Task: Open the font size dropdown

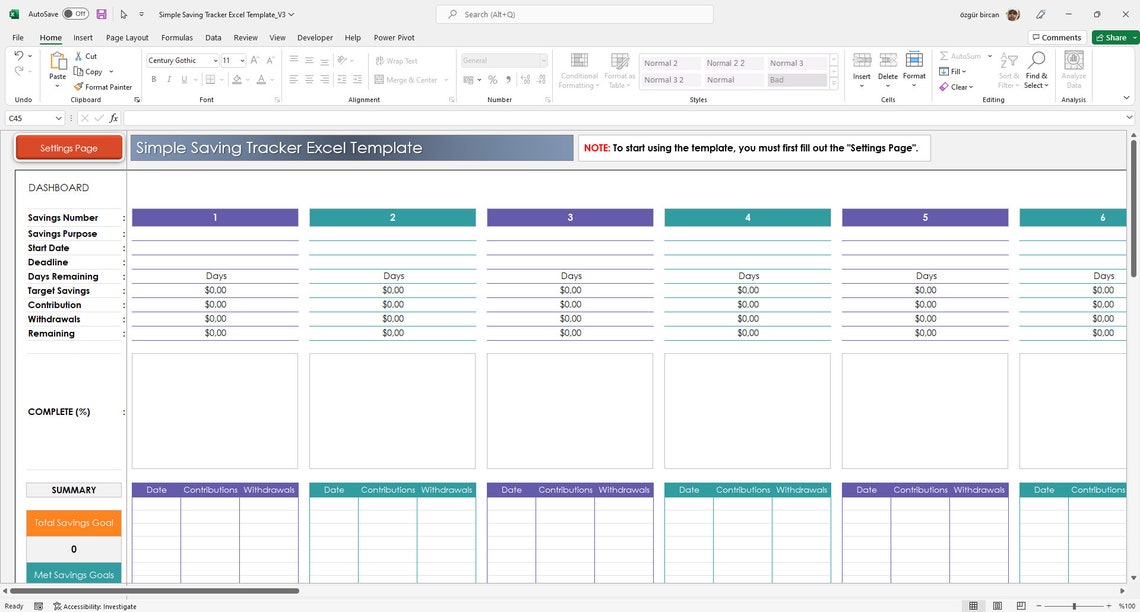Action: [243, 60]
